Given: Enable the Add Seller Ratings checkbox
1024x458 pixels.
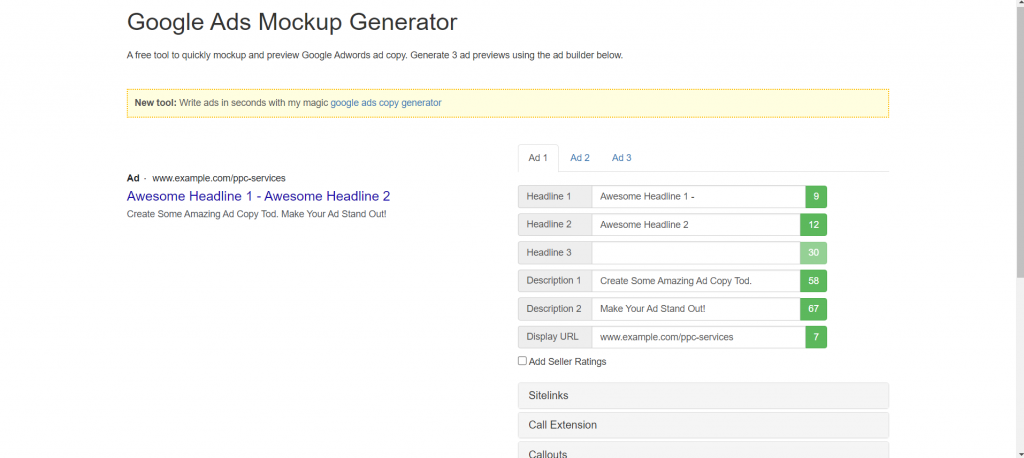Looking at the screenshot, I should (x=522, y=361).
